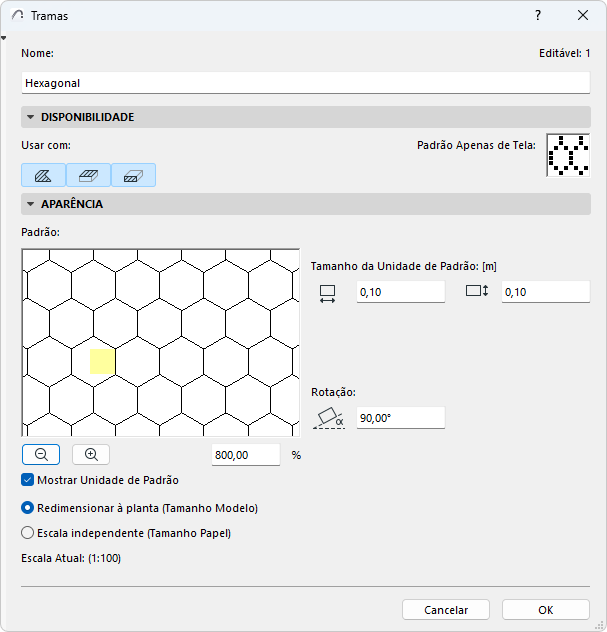This screenshot has height=632, width=607.
Task: Click the Tramas dialog title icon
Action: 18,15
